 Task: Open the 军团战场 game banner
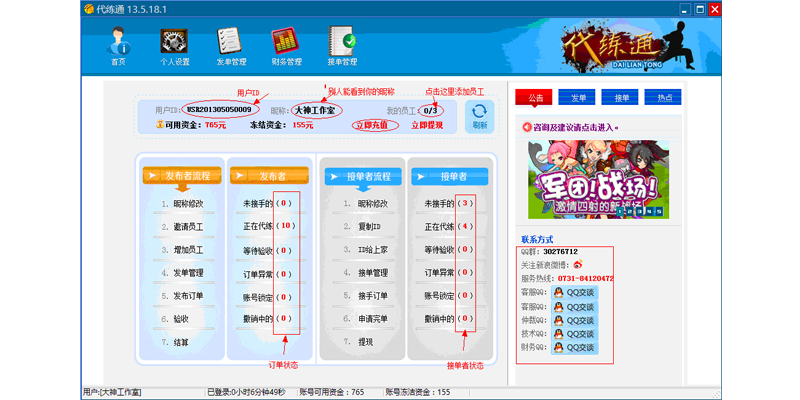click(598, 180)
